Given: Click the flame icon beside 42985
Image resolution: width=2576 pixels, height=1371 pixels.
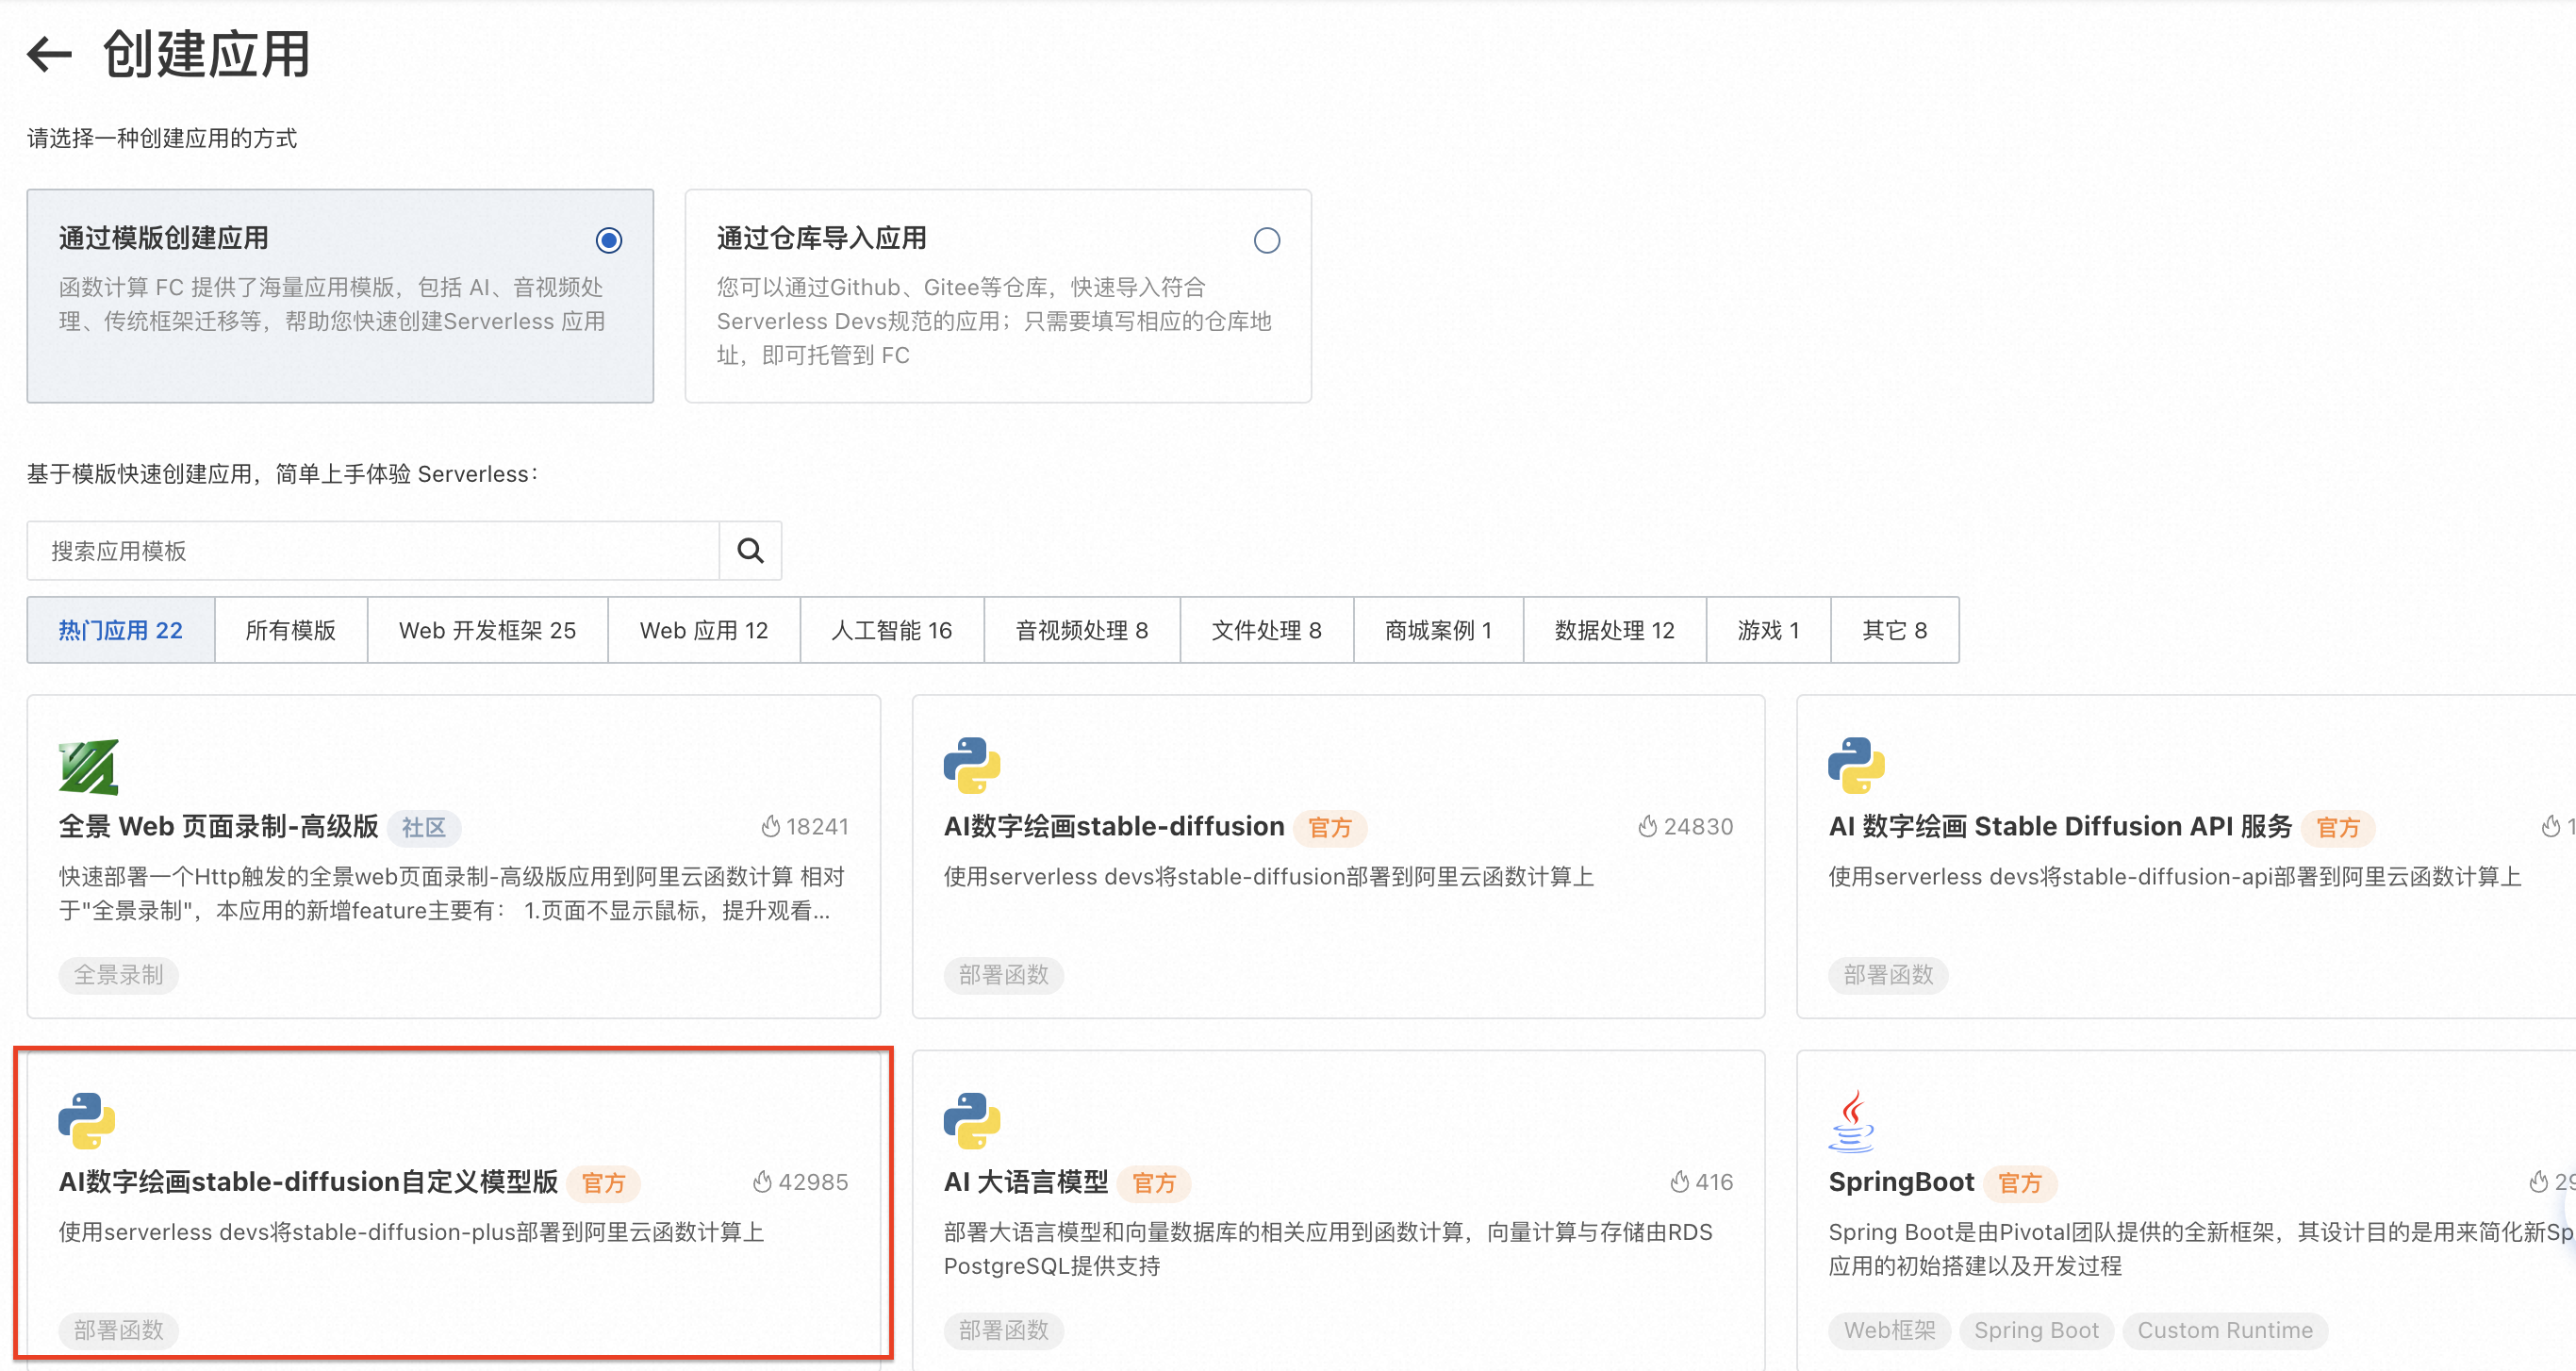Looking at the screenshot, I should click(762, 1182).
